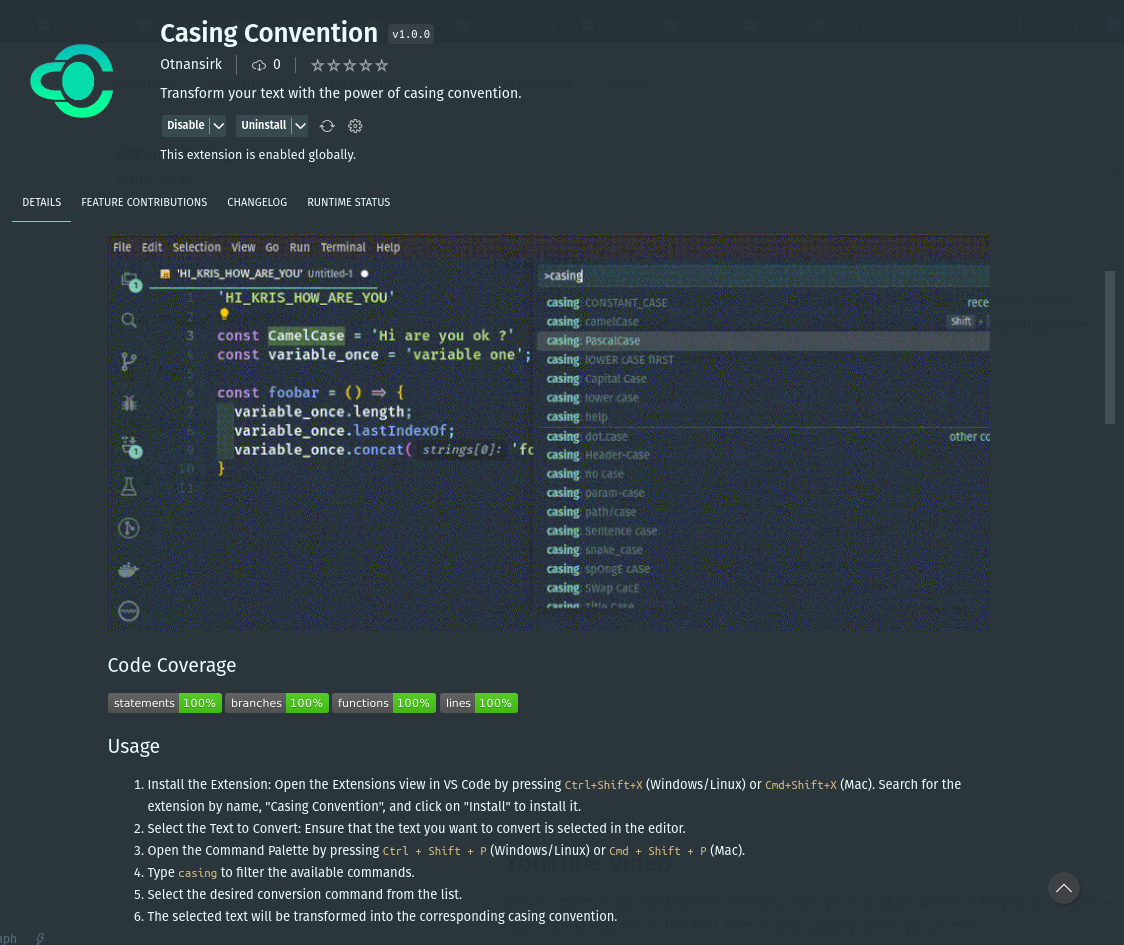
Task: Click the five-star rating
Action: pos(350,65)
